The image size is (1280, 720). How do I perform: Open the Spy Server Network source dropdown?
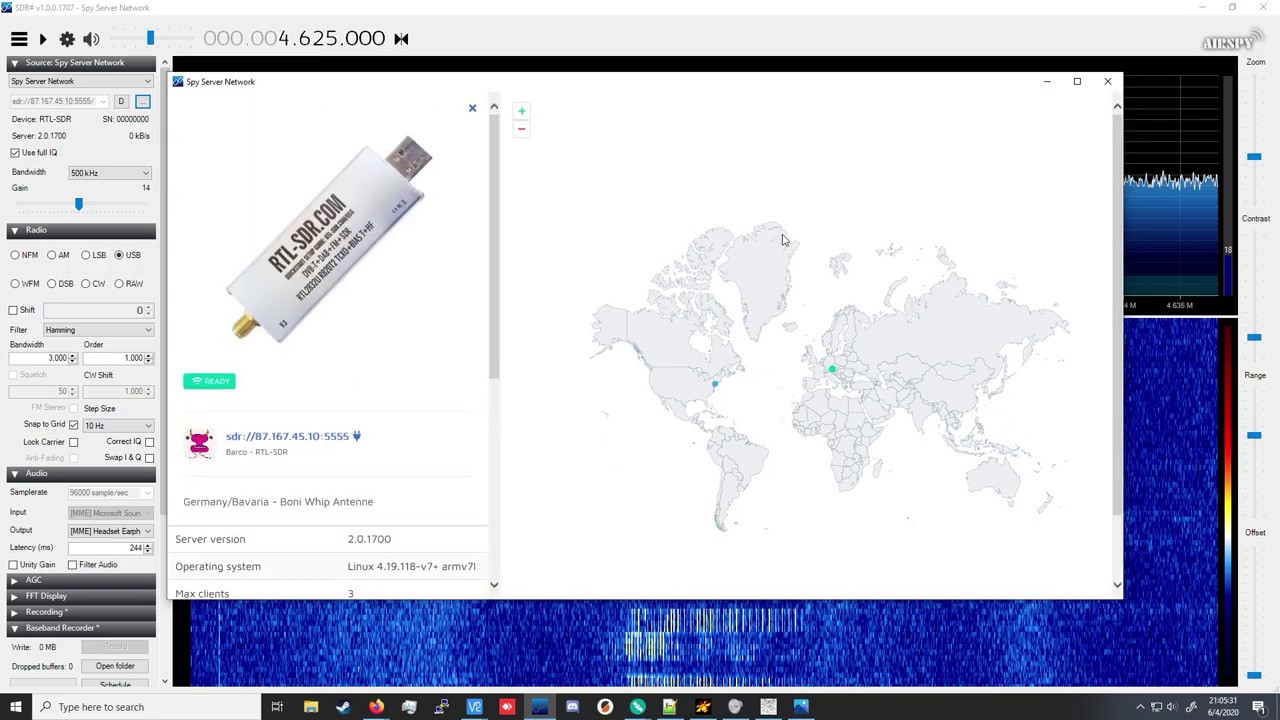tap(81, 81)
